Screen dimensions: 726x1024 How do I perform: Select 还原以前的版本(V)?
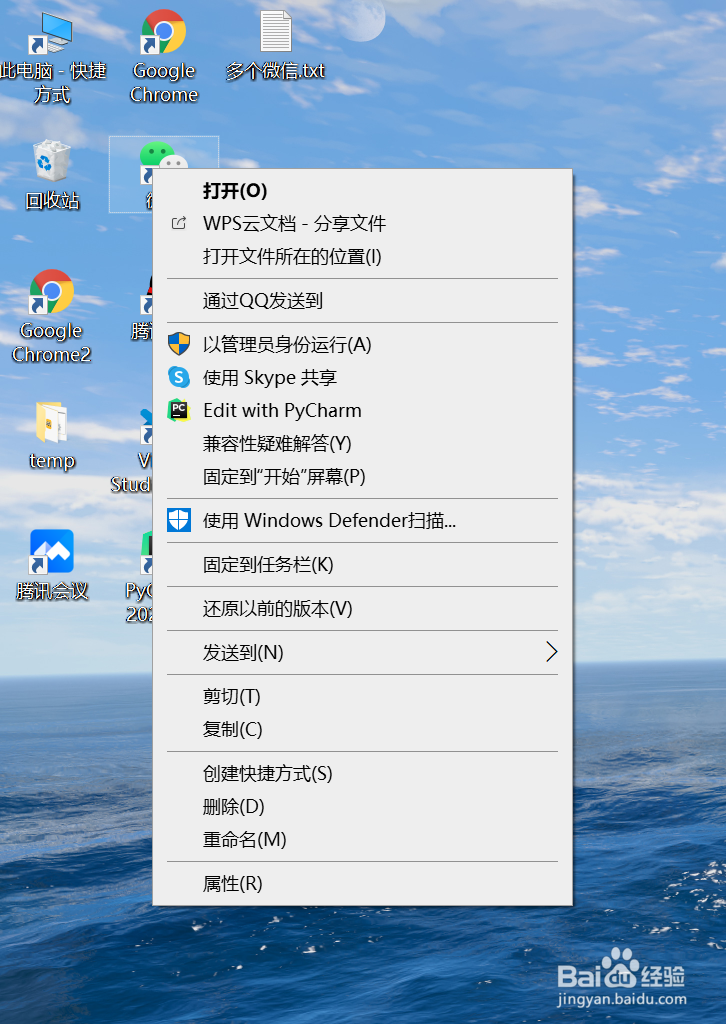pyautogui.click(x=362, y=609)
